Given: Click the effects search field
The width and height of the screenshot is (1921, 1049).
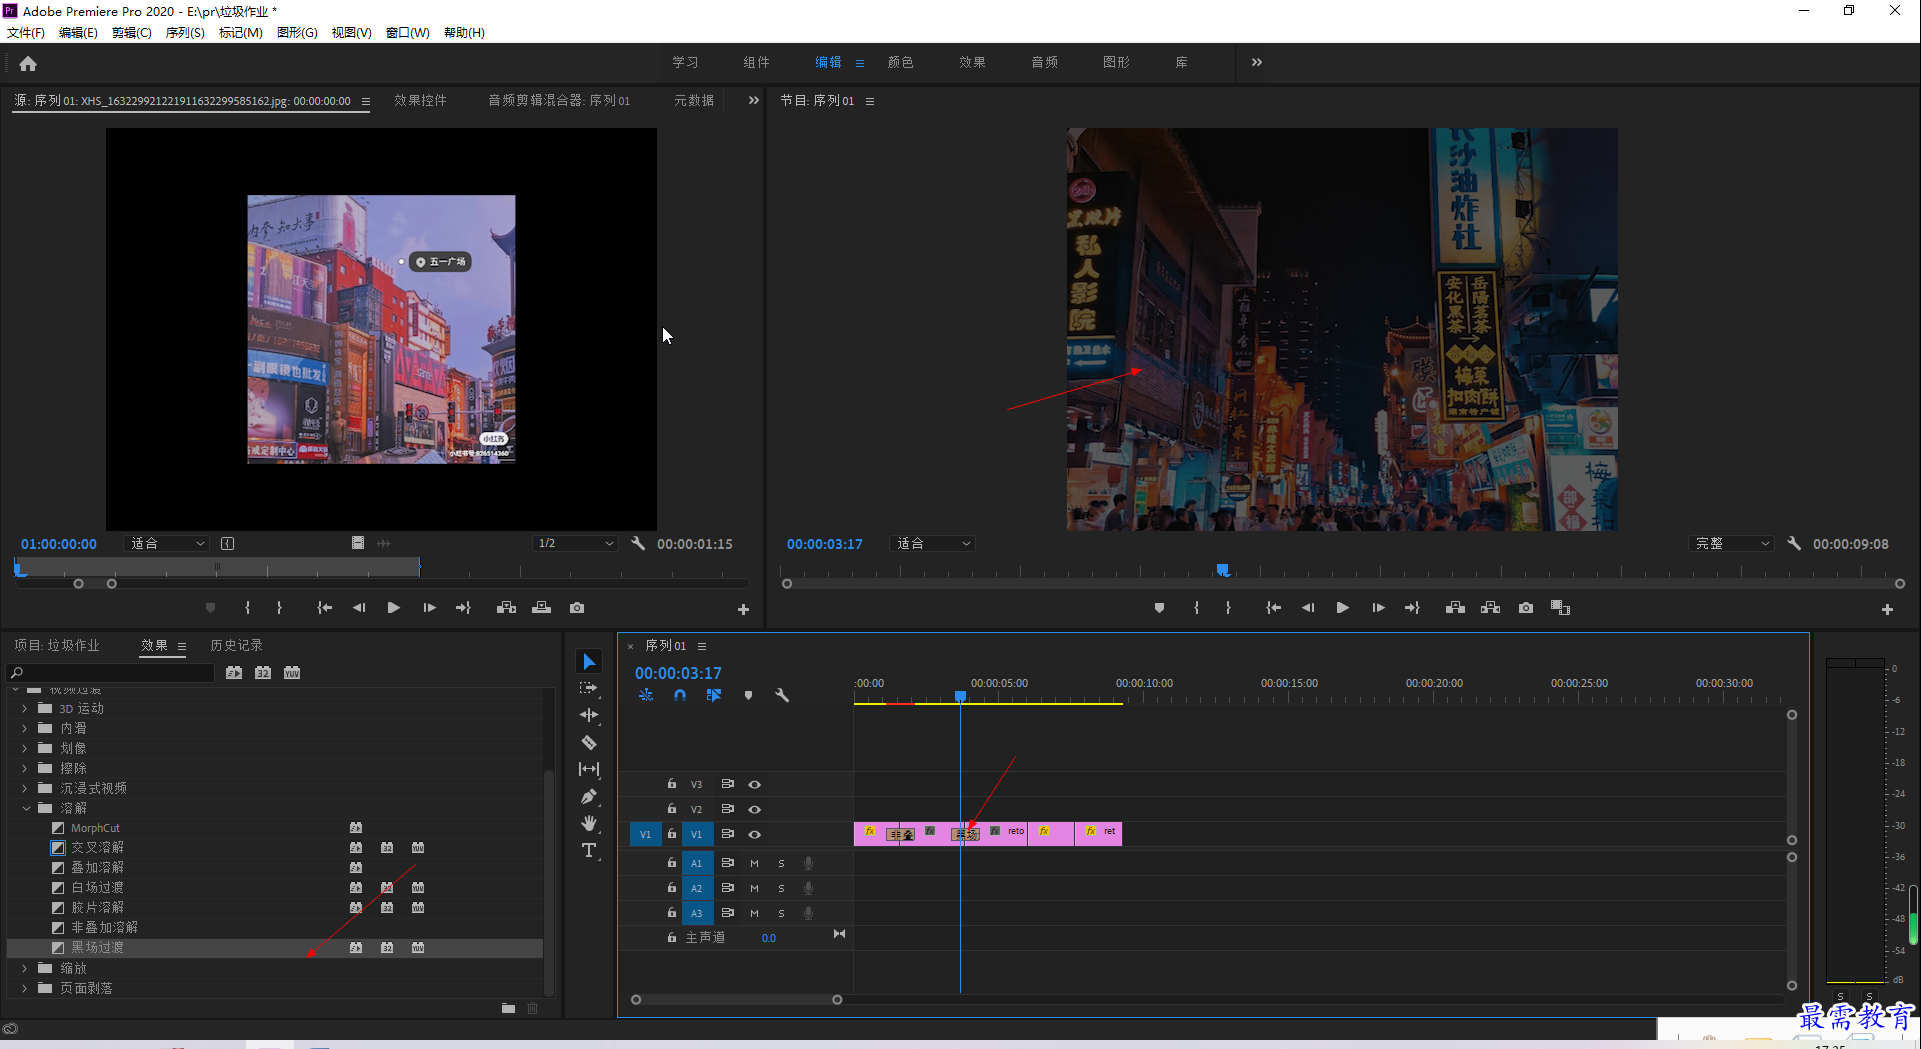Looking at the screenshot, I should (x=111, y=673).
